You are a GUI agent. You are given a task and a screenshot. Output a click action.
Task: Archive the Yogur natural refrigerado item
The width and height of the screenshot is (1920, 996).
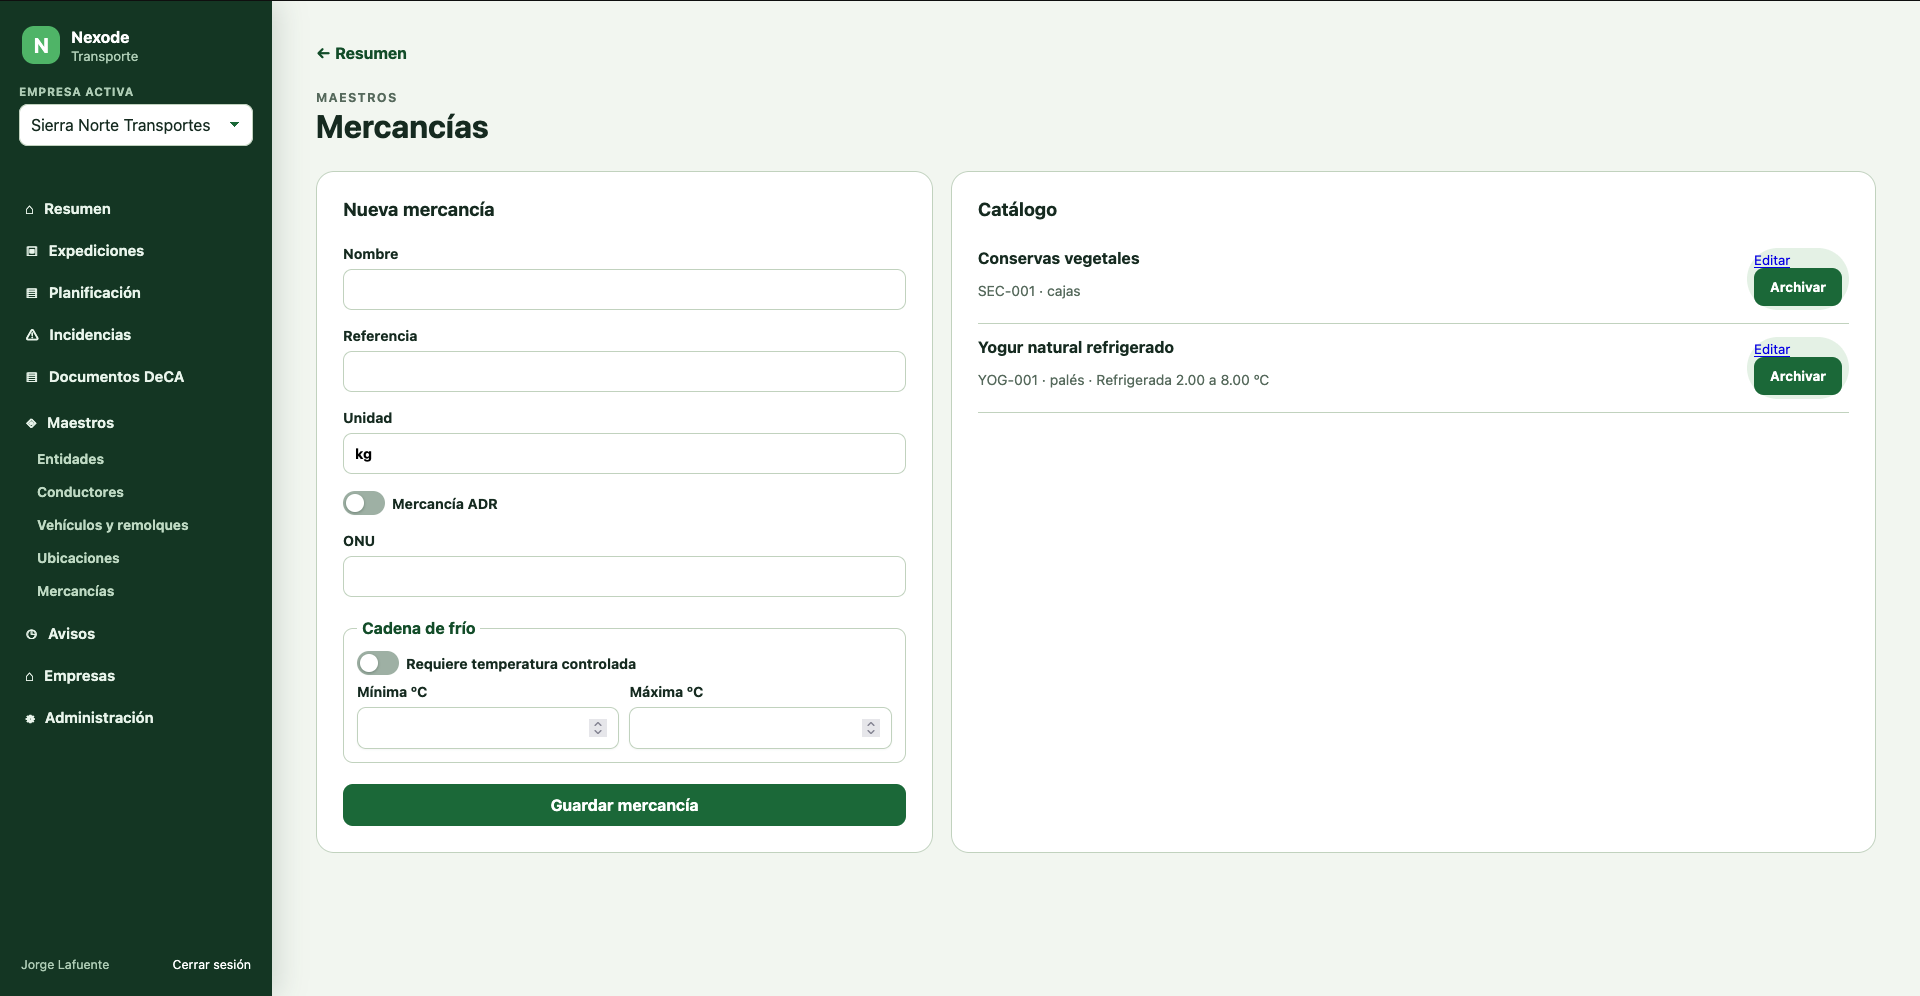1797,376
